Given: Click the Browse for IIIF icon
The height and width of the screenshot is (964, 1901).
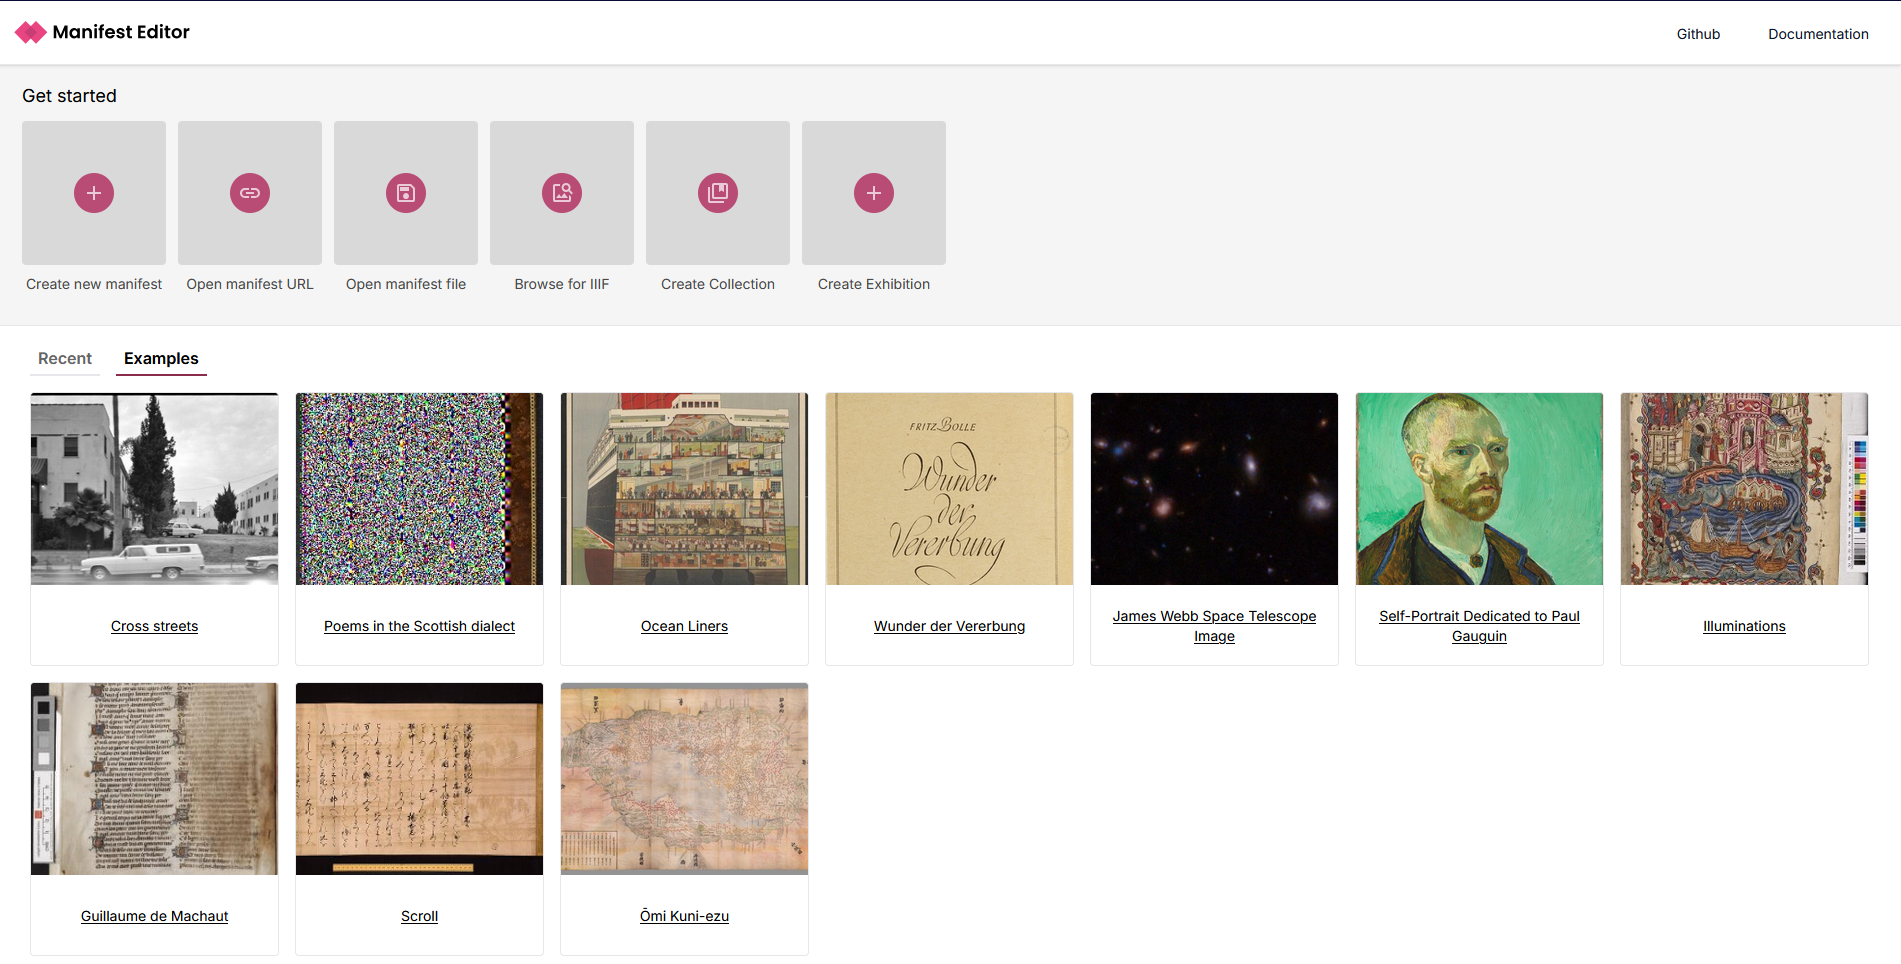Looking at the screenshot, I should (x=562, y=193).
